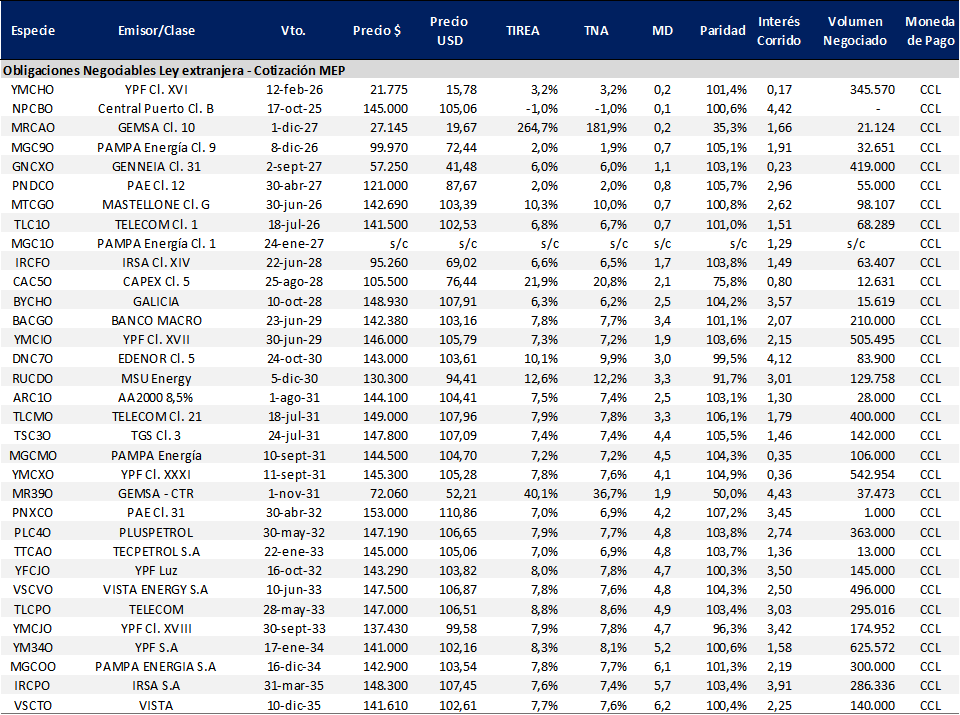This screenshot has width=960, height=715.
Task: Select the Moneda de Pago header
Action: coord(930,31)
